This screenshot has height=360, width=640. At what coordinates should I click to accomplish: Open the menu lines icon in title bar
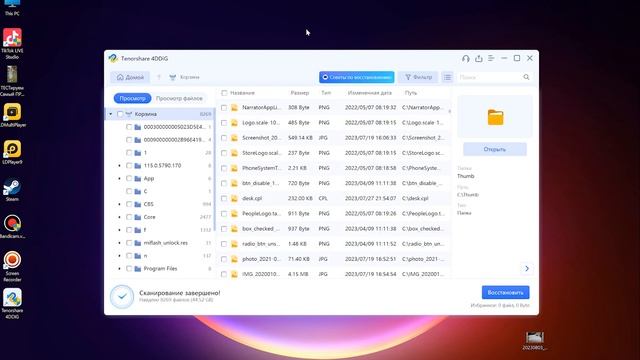pos(491,58)
